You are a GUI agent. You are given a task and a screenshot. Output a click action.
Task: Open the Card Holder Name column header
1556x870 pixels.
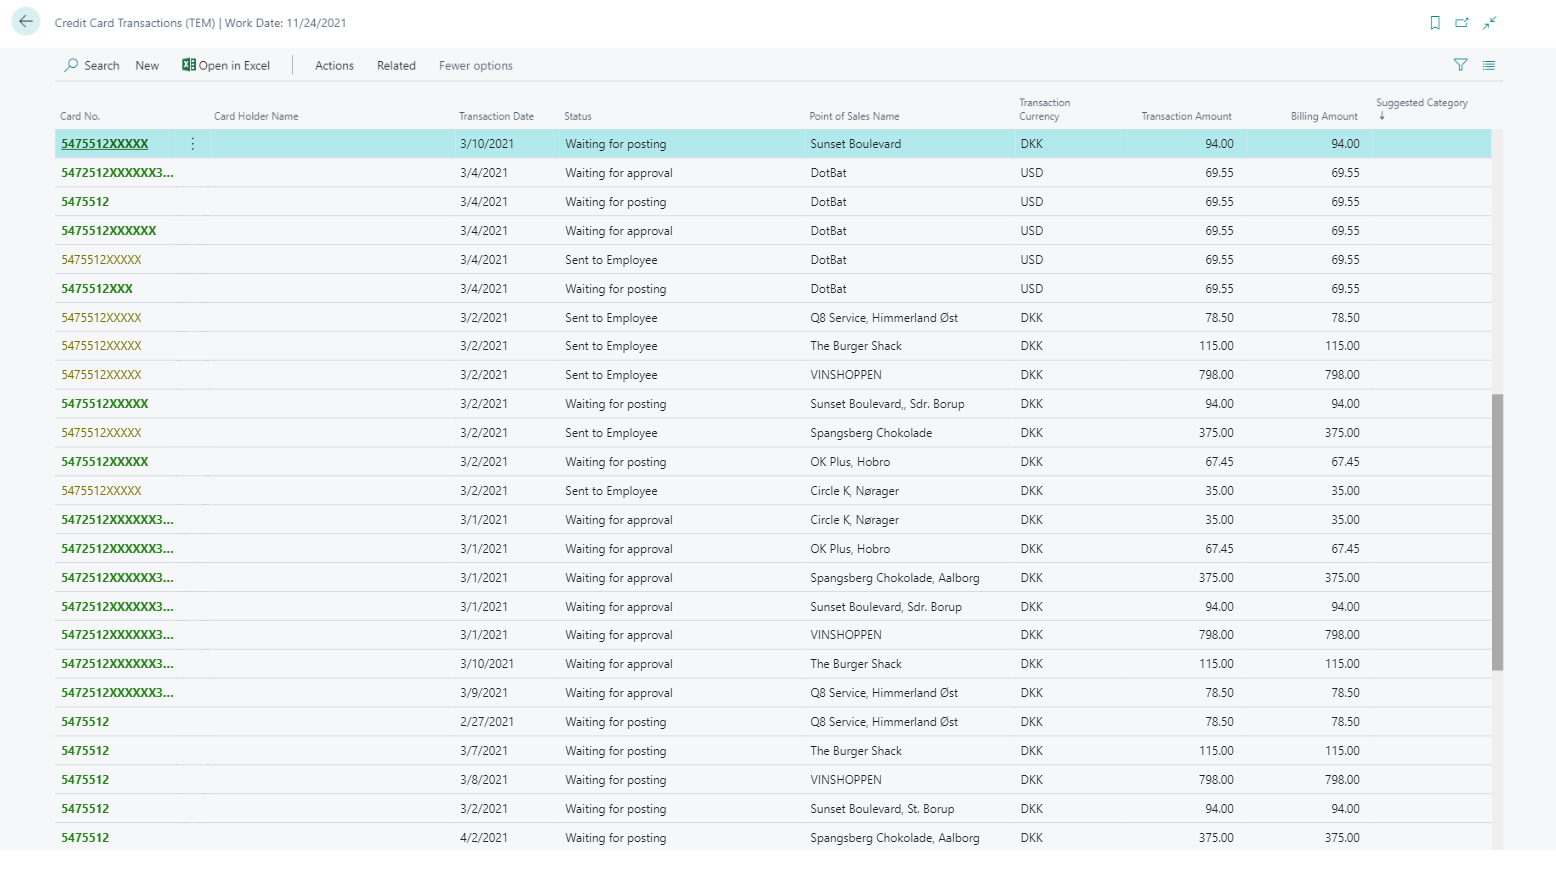pyautogui.click(x=256, y=116)
